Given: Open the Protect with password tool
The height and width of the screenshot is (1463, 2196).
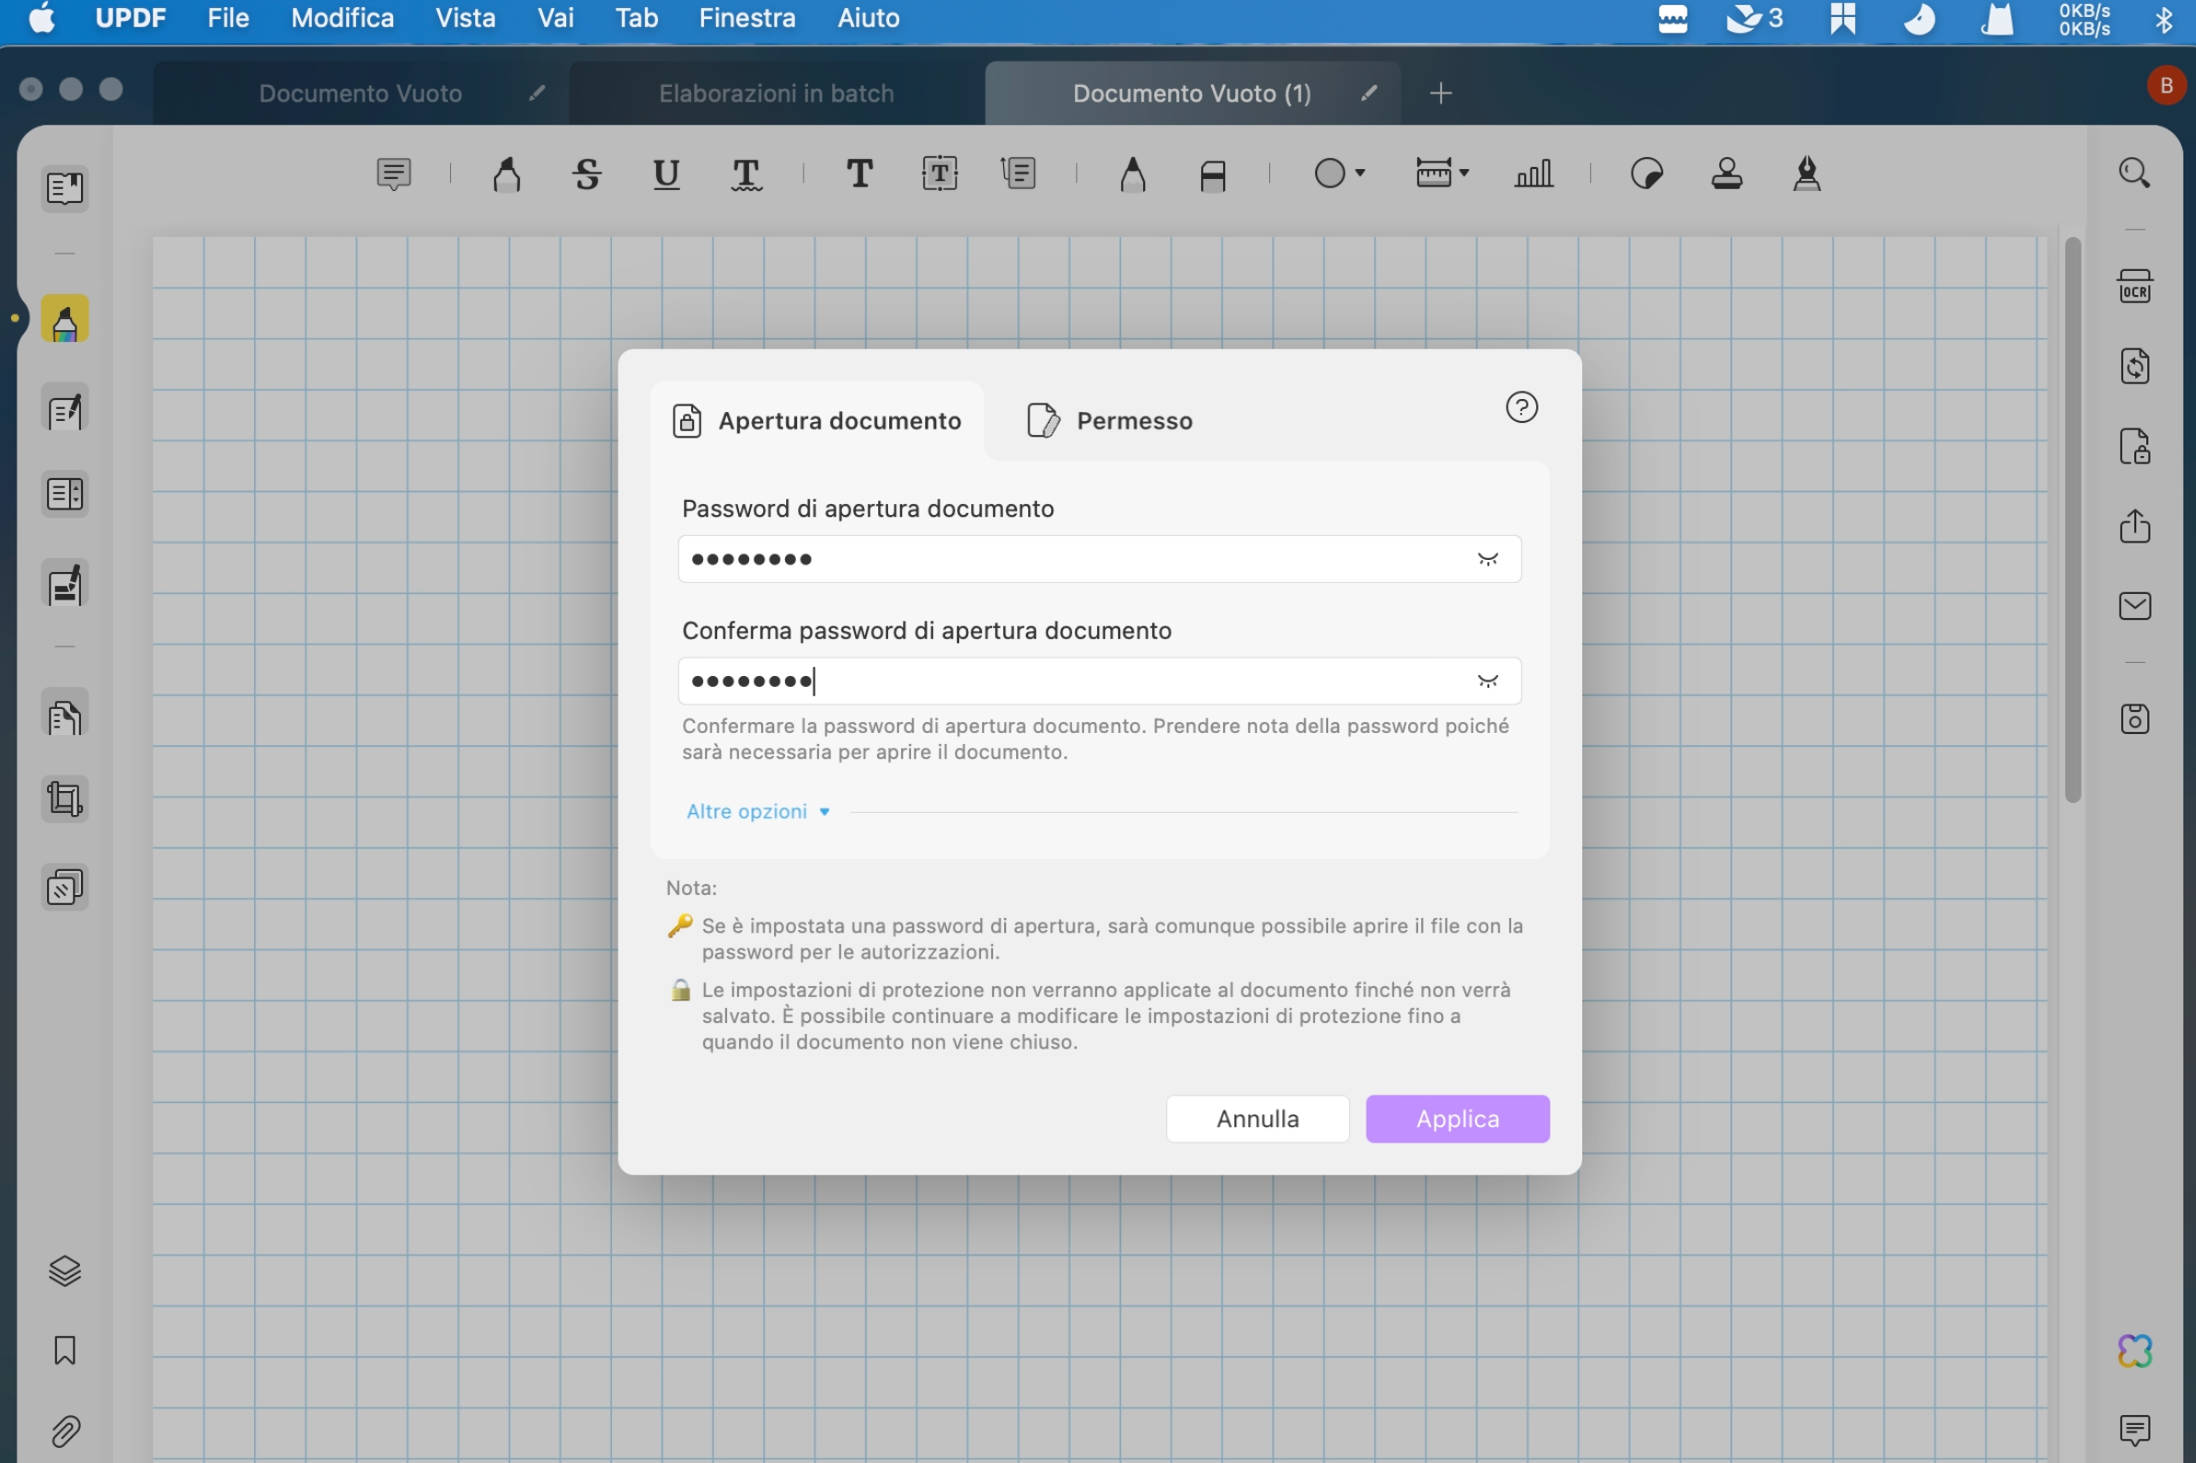Looking at the screenshot, I should pos(2135,446).
